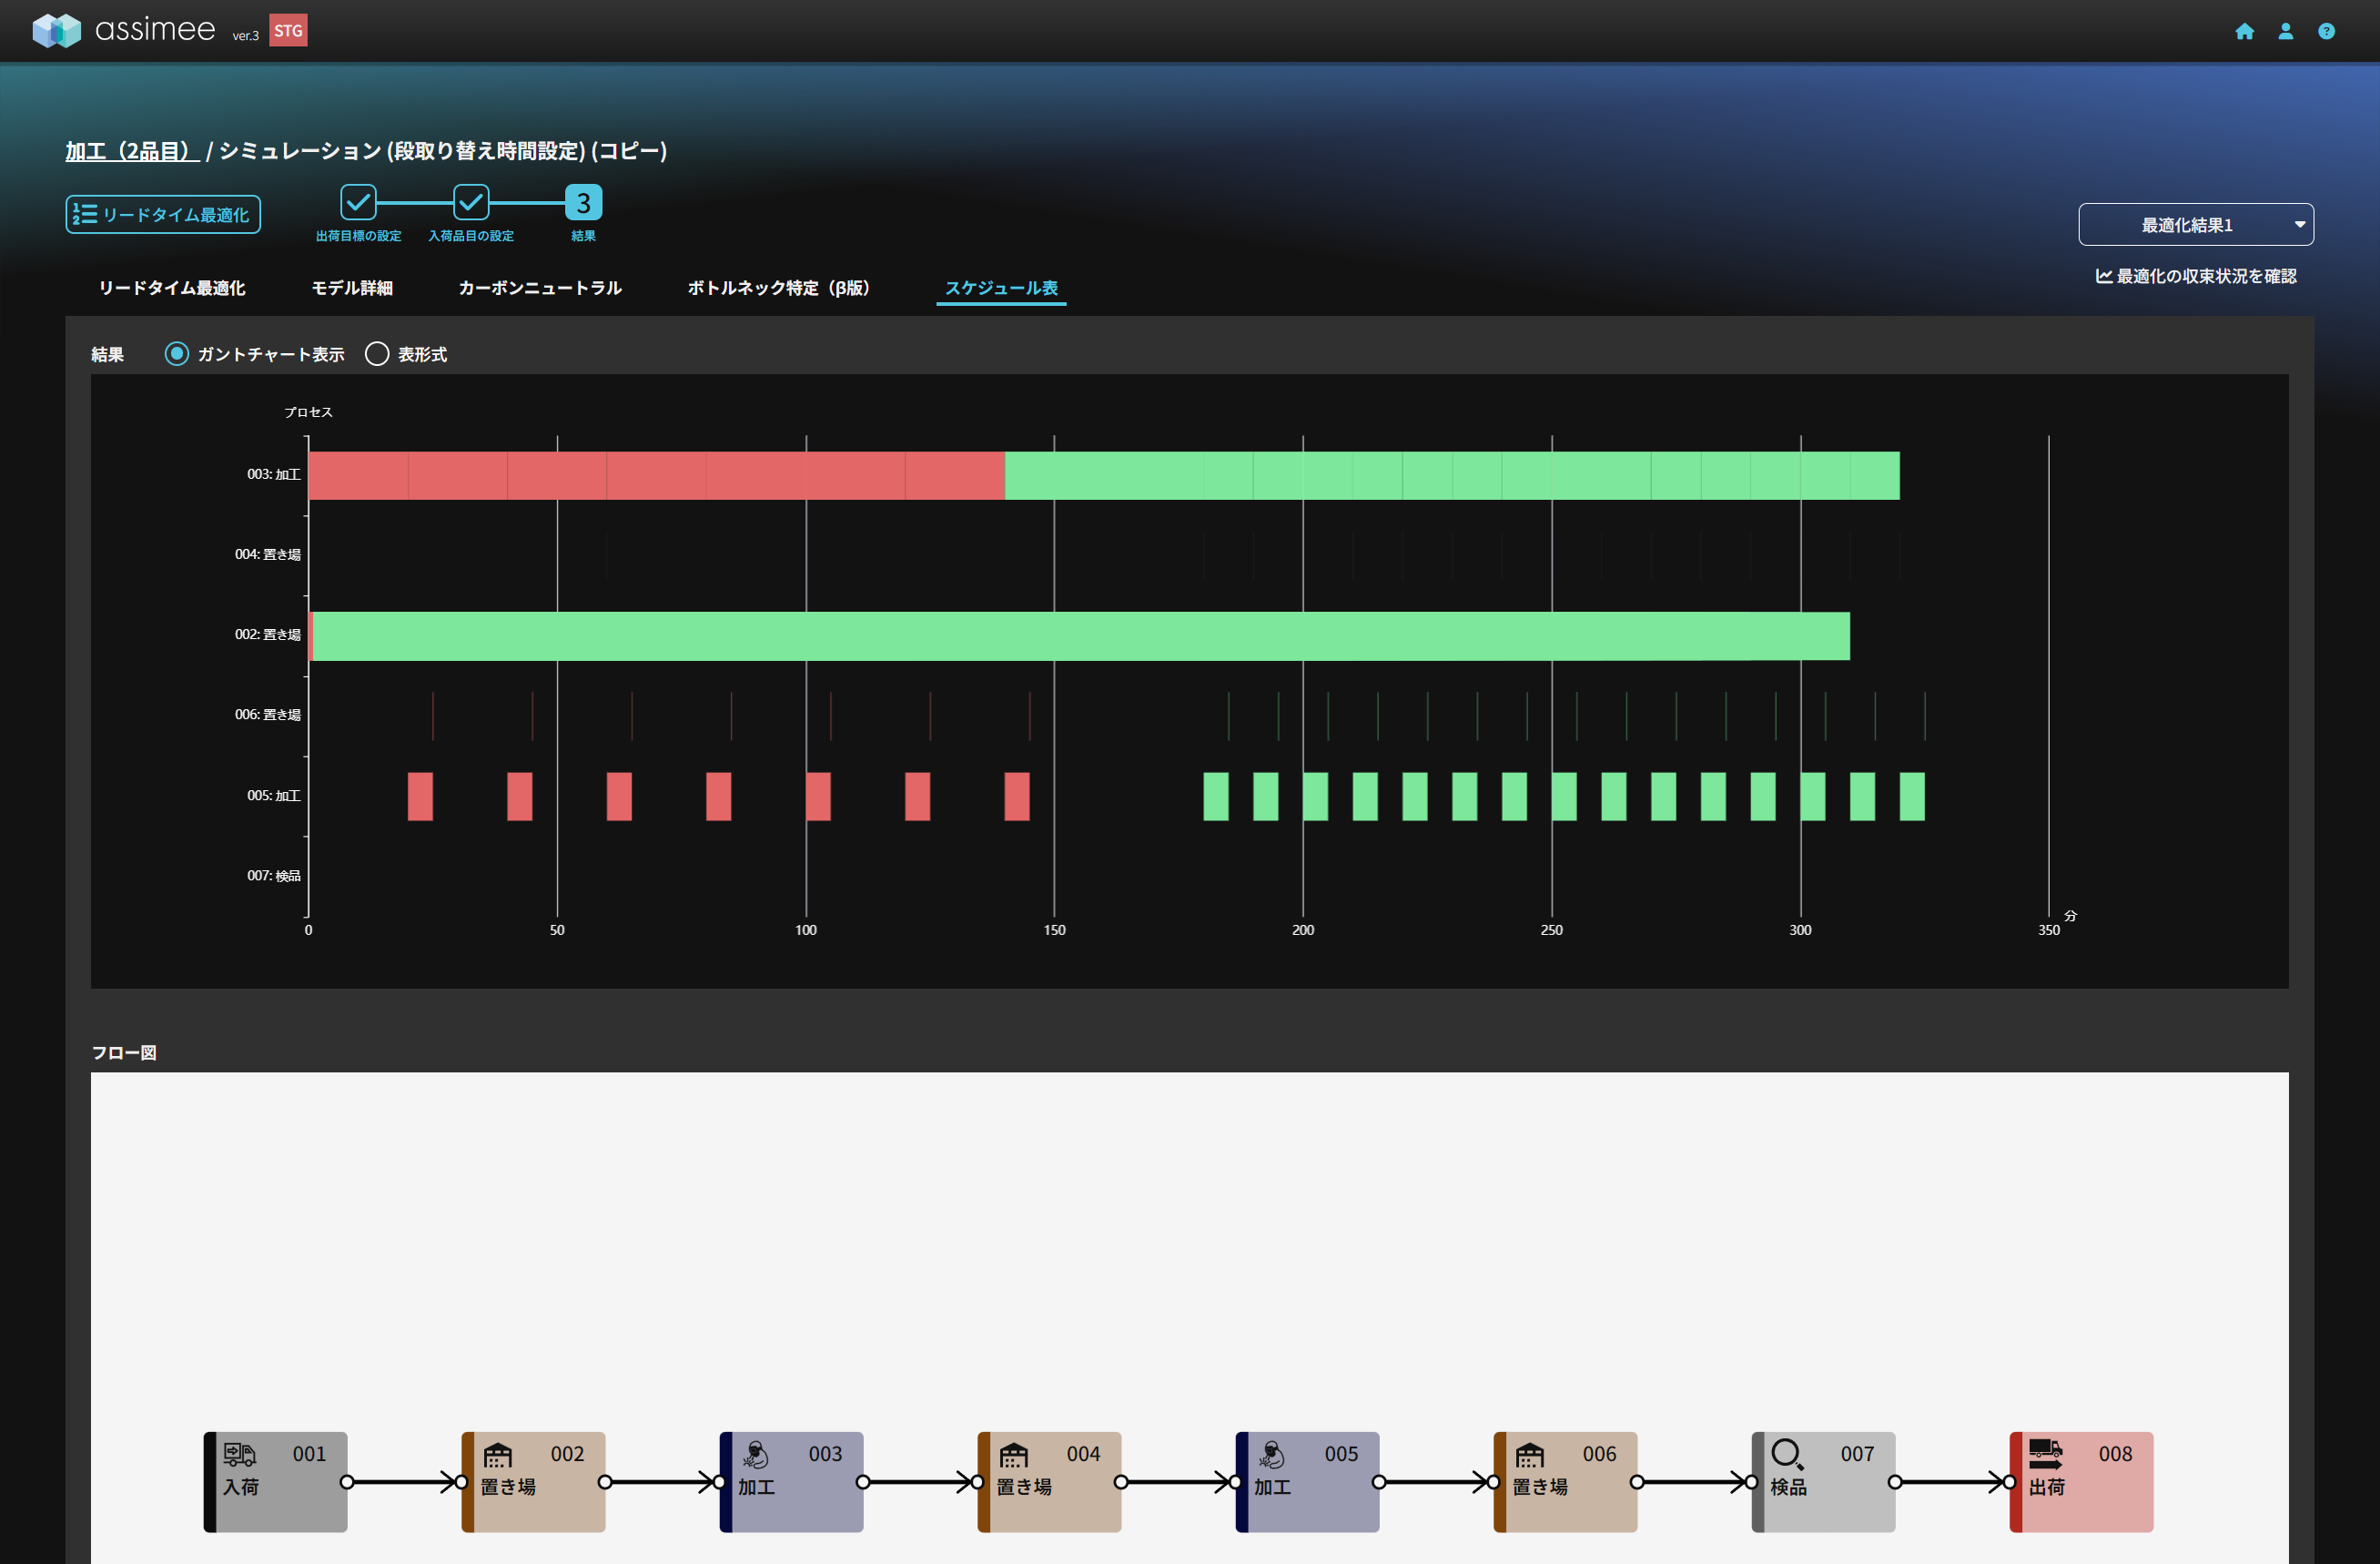The image size is (2380, 1564).
Task: Click the 006: 置き場 axis label
Action: pyautogui.click(x=268, y=714)
